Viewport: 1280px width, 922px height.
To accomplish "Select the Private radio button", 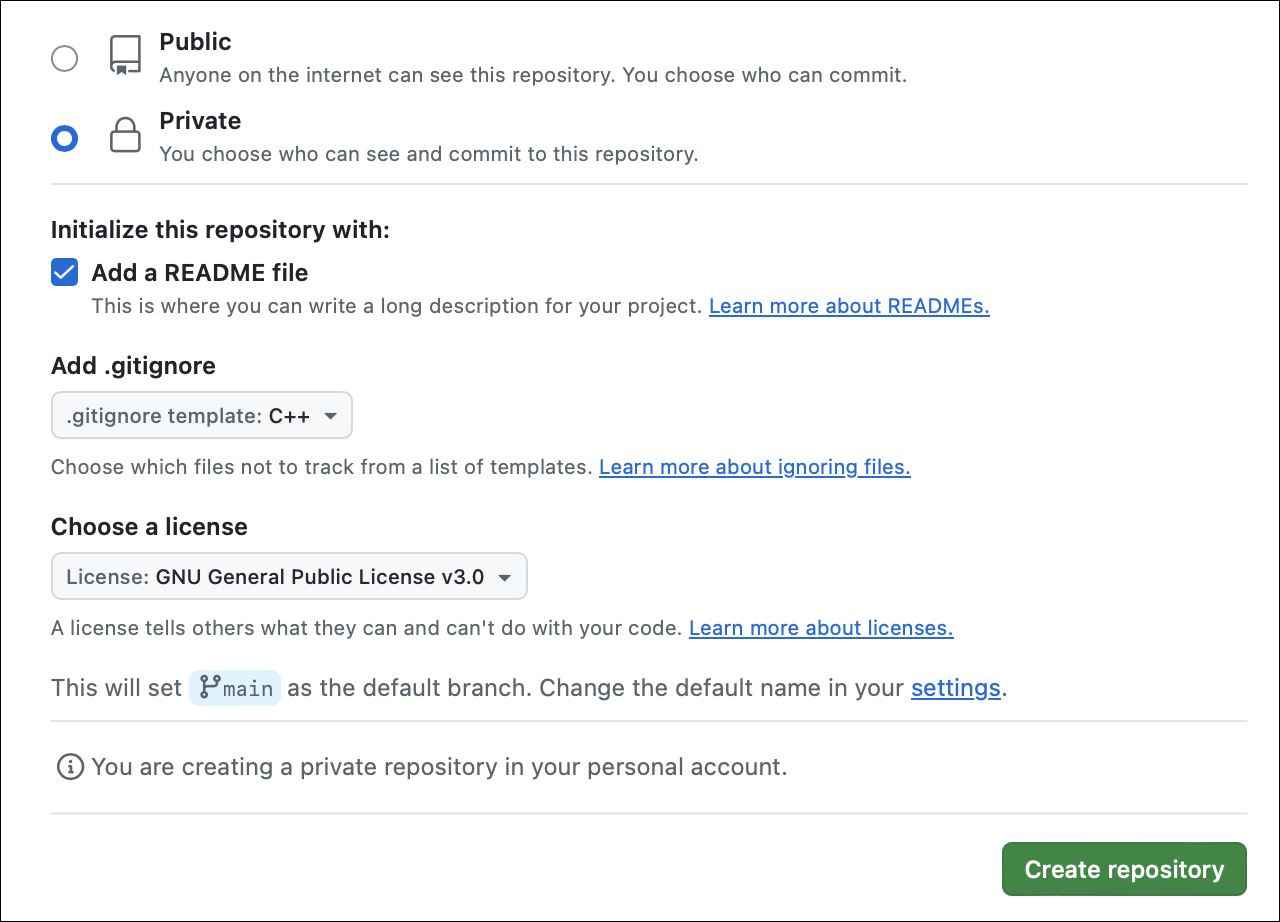I will click(x=64, y=138).
